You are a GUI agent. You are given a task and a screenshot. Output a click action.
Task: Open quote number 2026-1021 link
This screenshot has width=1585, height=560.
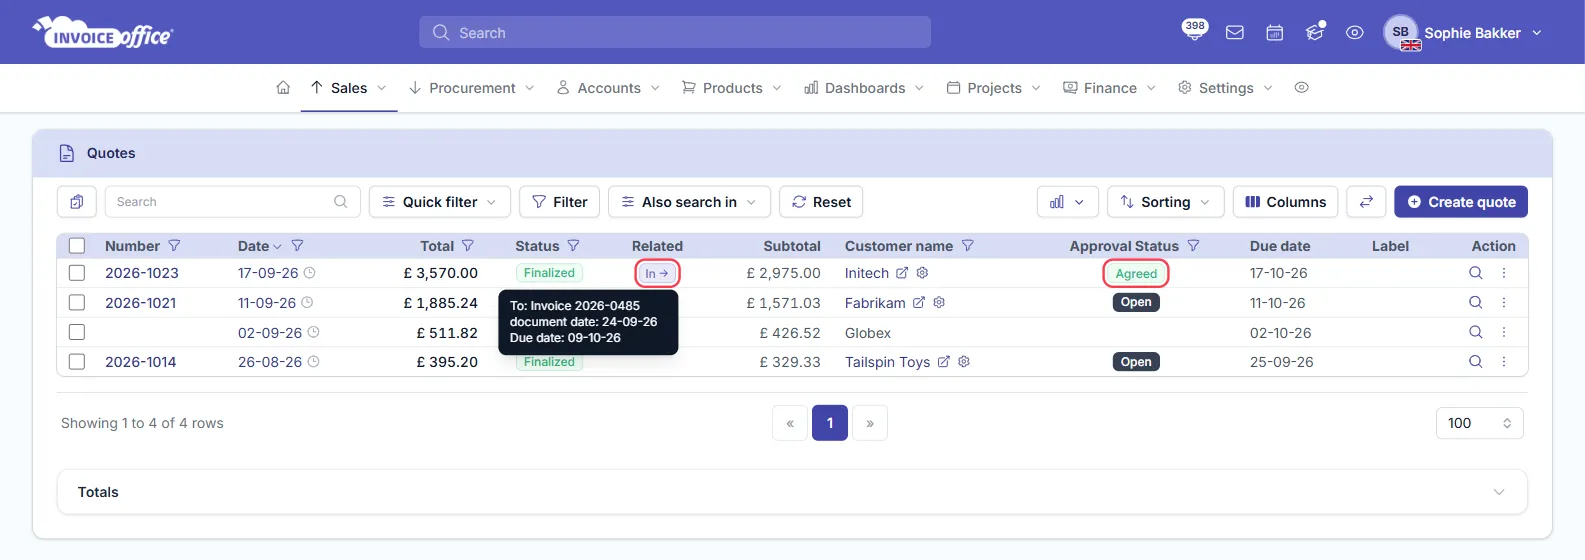click(x=141, y=302)
